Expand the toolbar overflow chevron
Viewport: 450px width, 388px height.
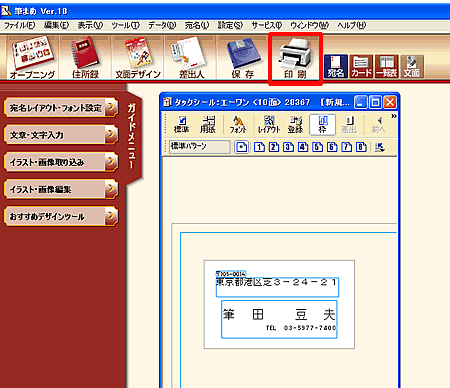(394, 116)
